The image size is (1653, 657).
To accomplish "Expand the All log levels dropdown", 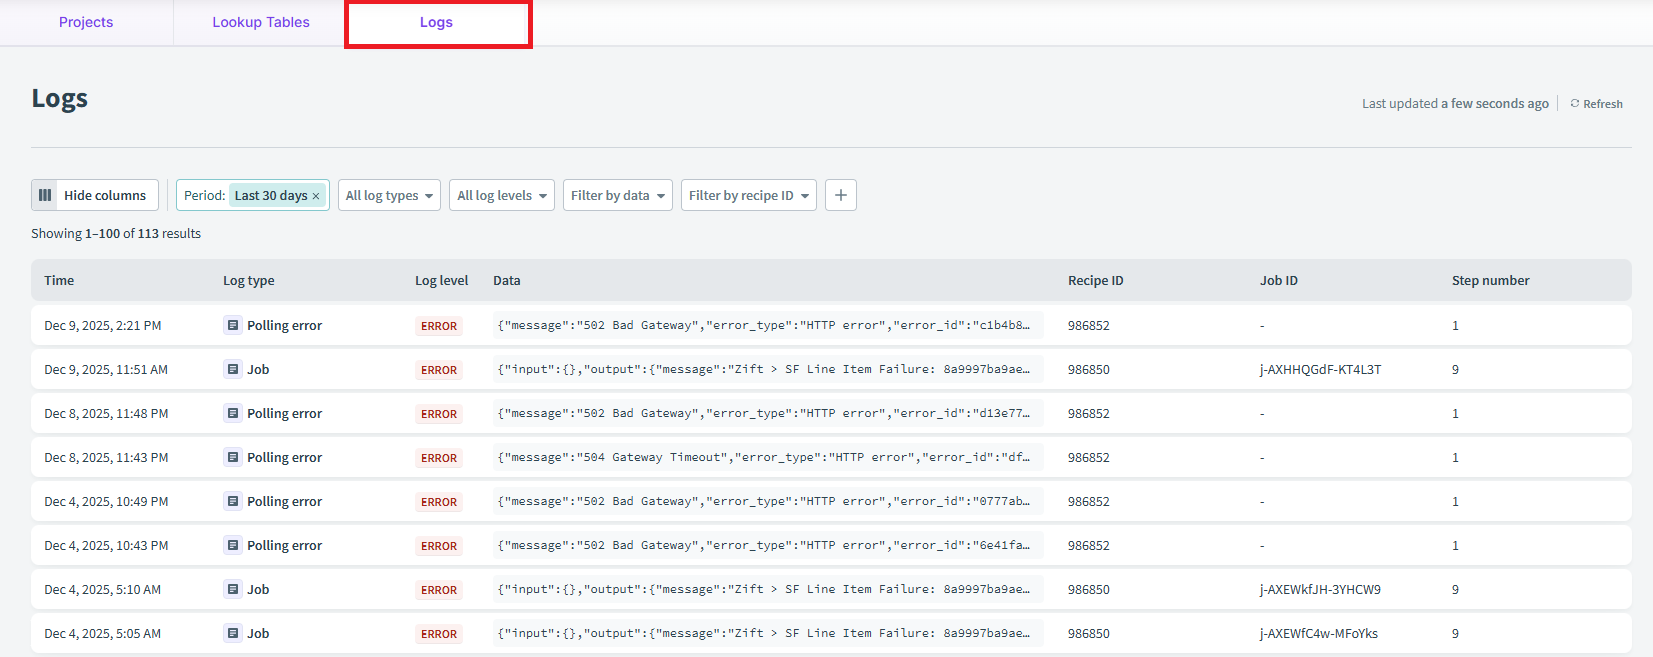I will pyautogui.click(x=501, y=195).
